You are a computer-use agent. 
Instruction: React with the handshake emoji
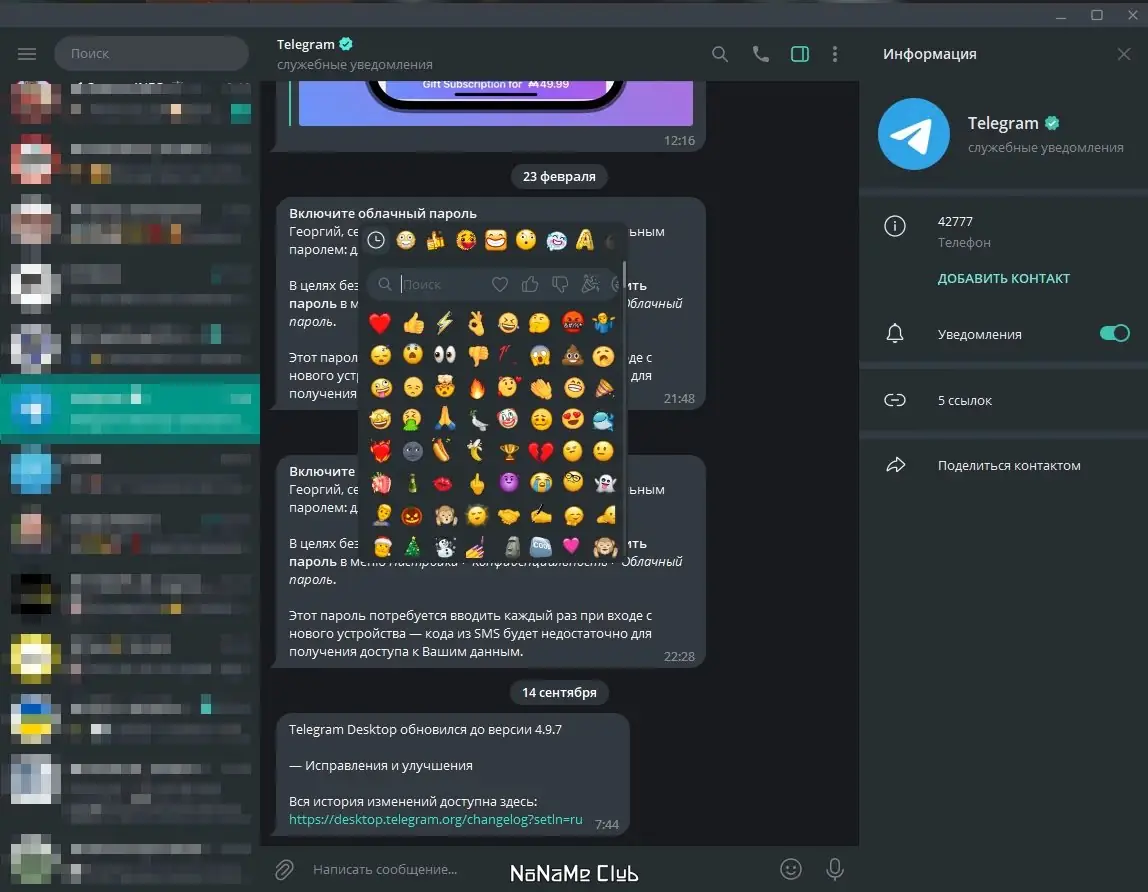509,516
